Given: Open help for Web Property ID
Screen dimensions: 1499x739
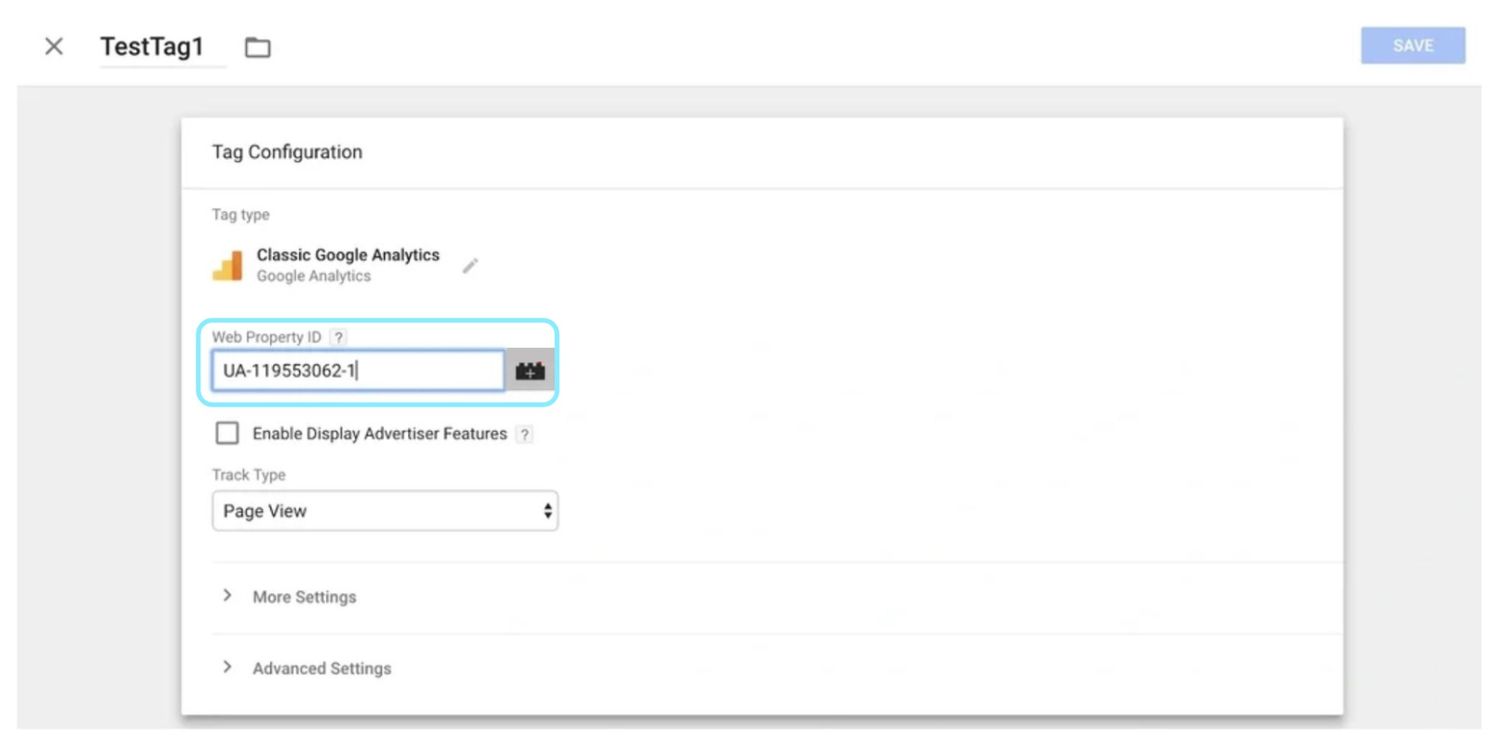Looking at the screenshot, I should click(x=339, y=338).
